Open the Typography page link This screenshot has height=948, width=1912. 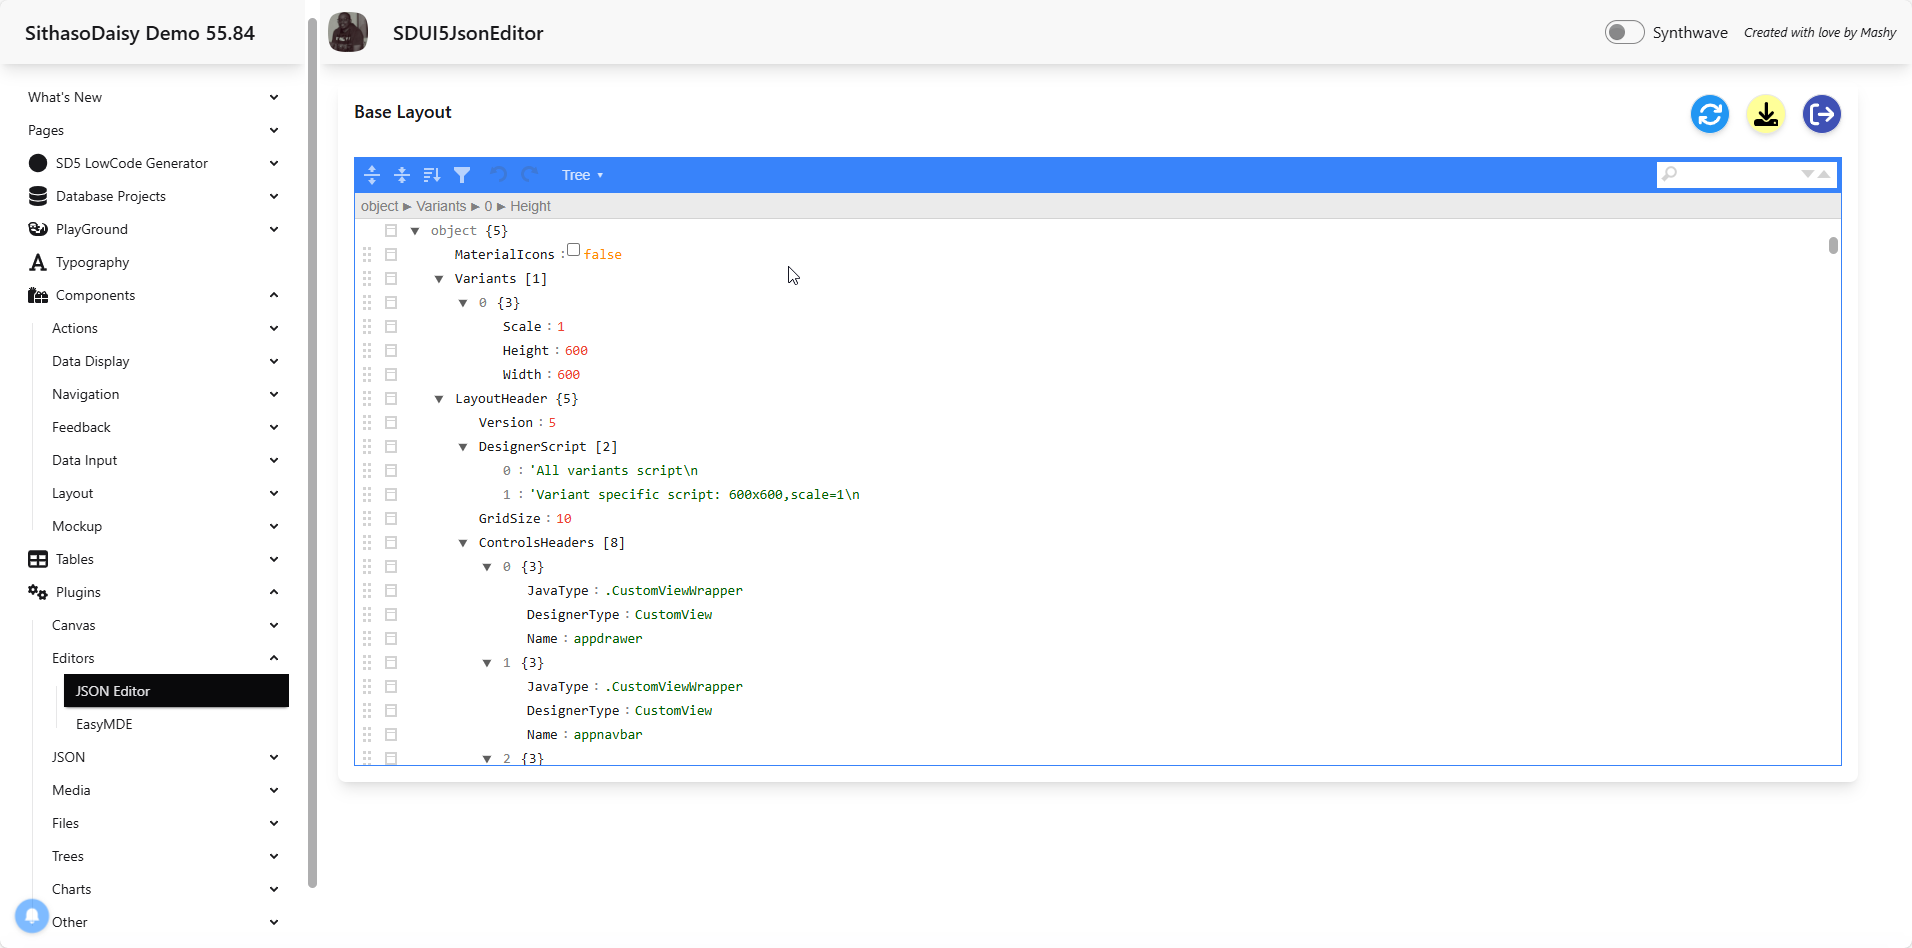click(92, 262)
